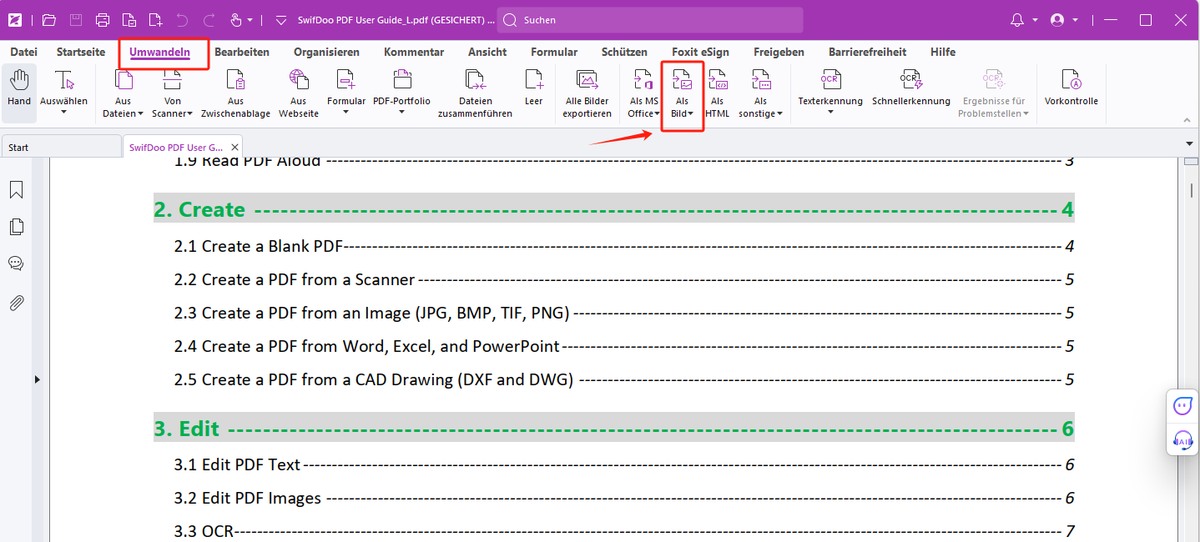Open the Hilfe tab
1200x542 pixels.
(943, 52)
